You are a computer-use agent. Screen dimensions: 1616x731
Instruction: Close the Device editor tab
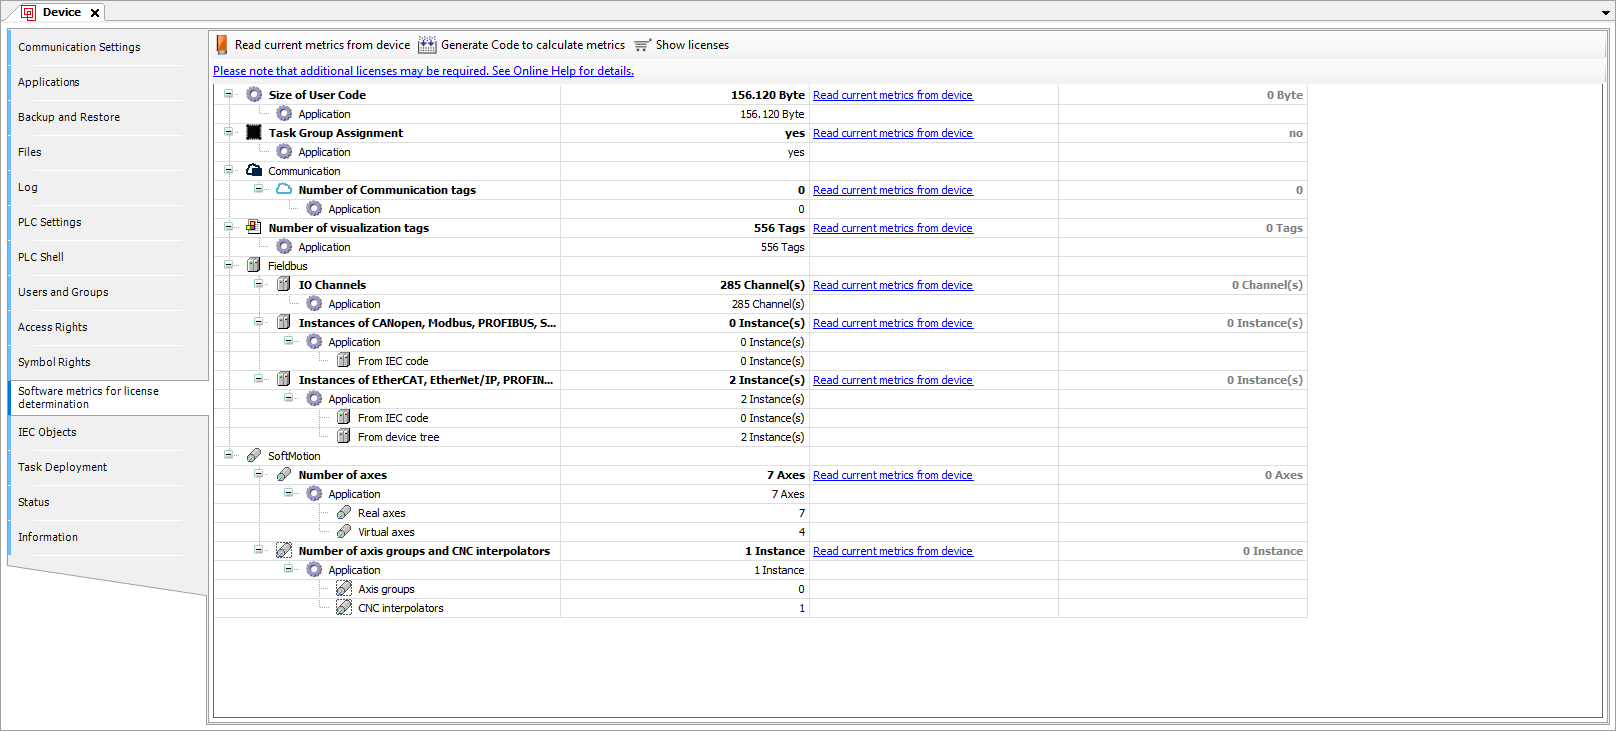[95, 13]
